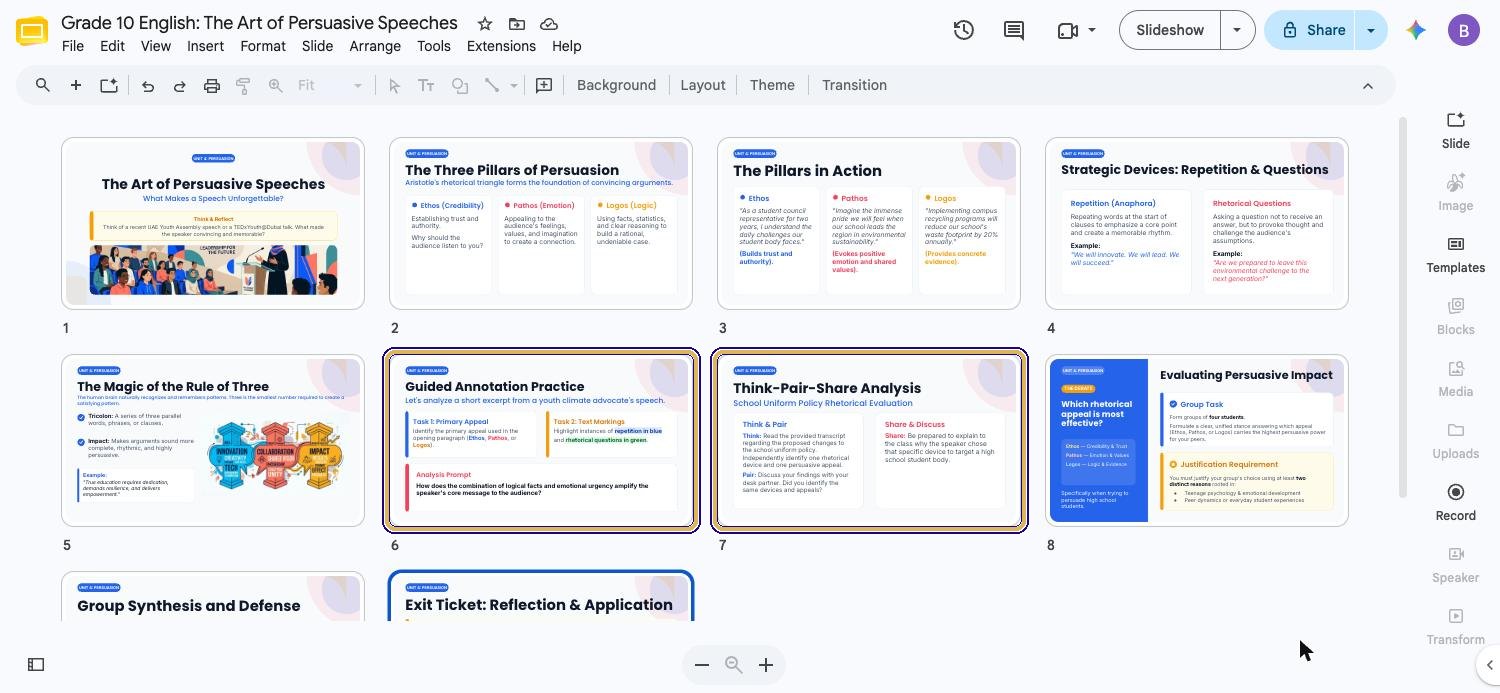
Task: Open the comments panel icon
Action: pos(1013,30)
